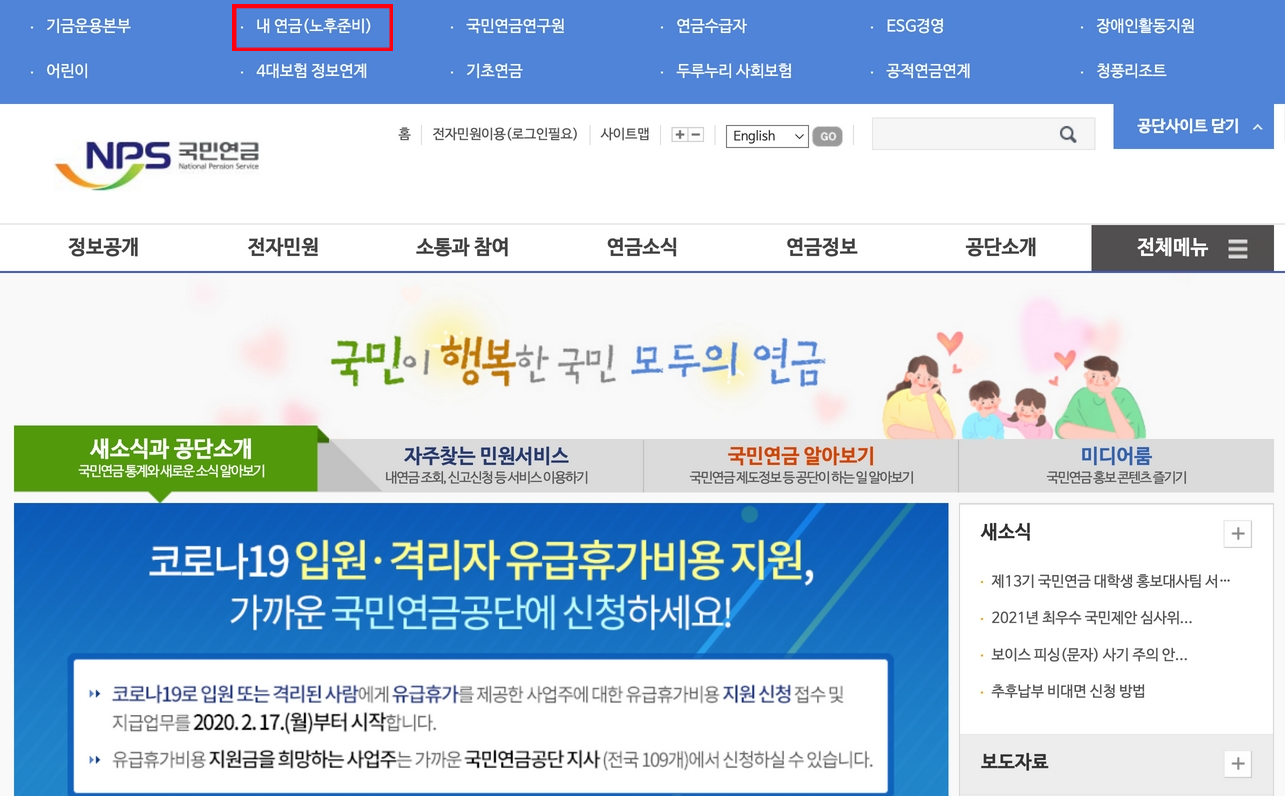
Task: Open 두루누리 사회보험 link
Action: [734, 71]
